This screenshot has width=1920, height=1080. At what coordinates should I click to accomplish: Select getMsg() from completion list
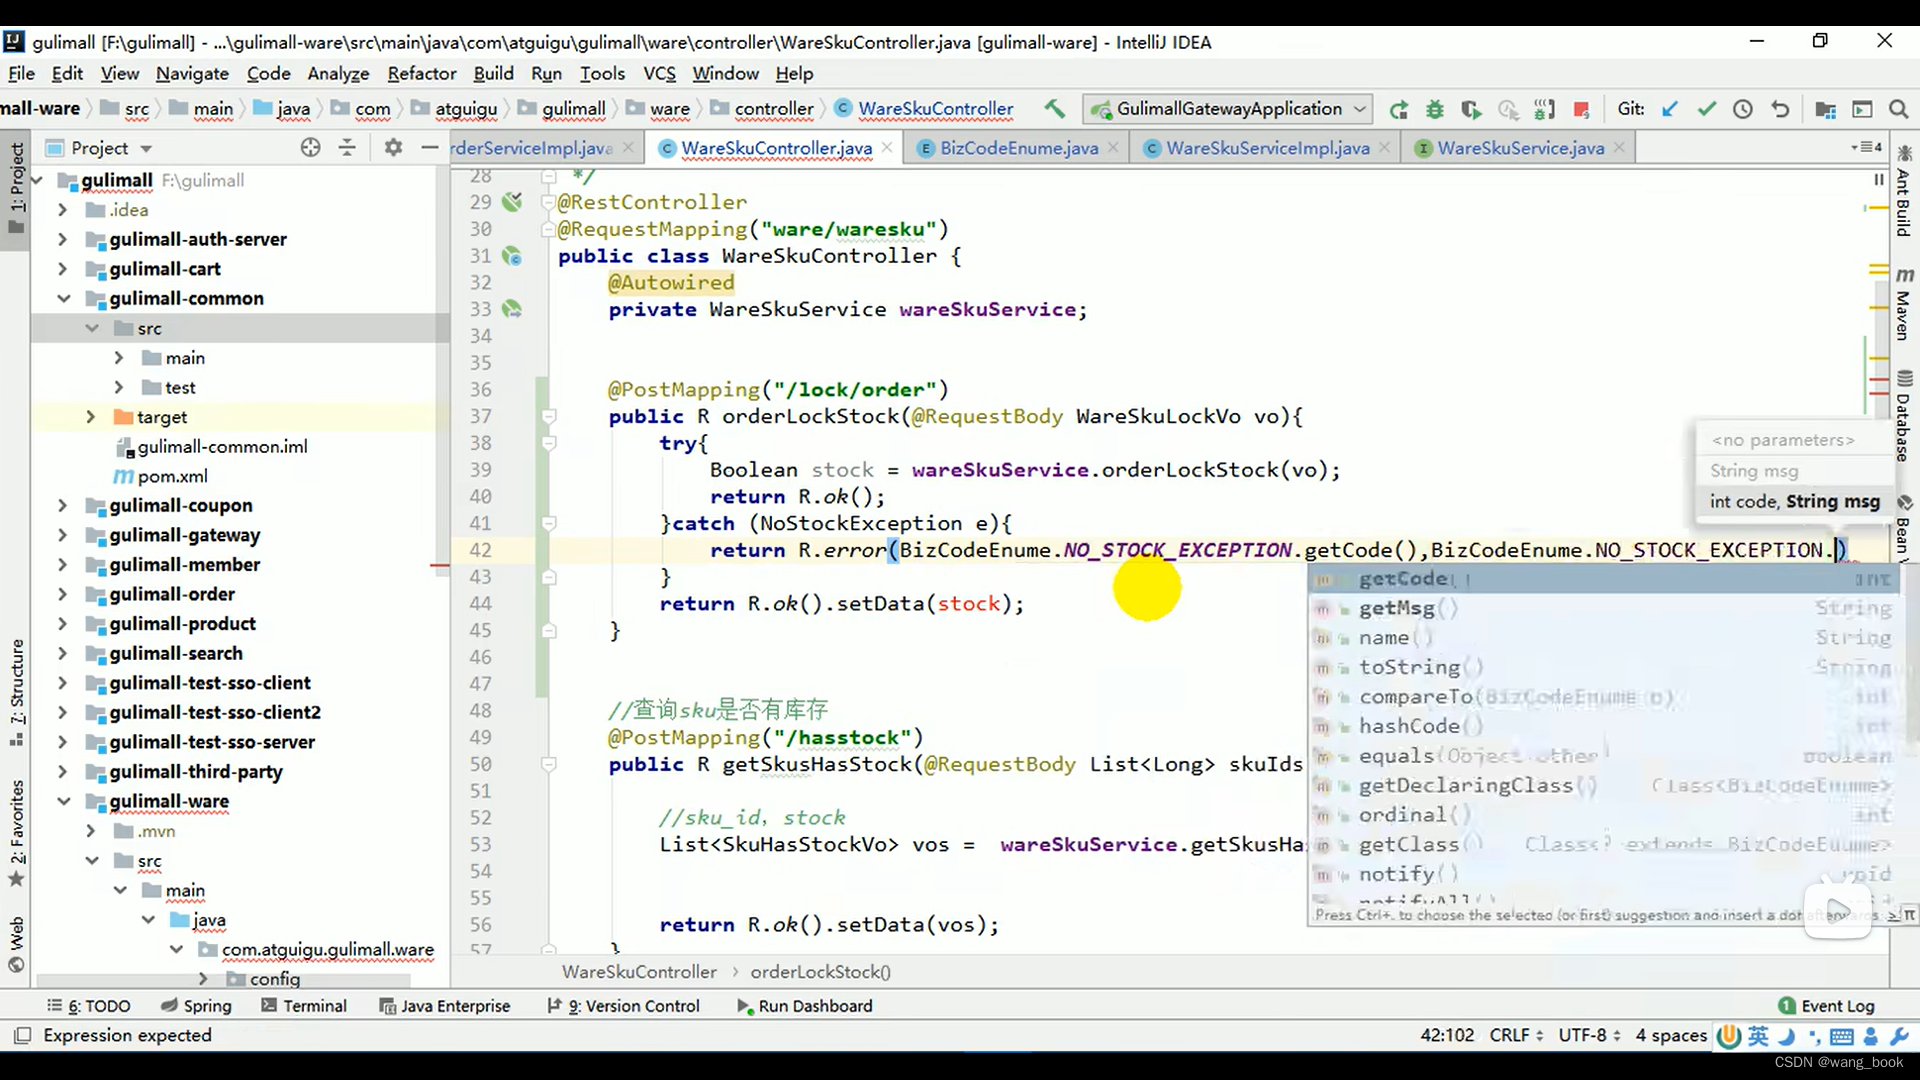1397,608
